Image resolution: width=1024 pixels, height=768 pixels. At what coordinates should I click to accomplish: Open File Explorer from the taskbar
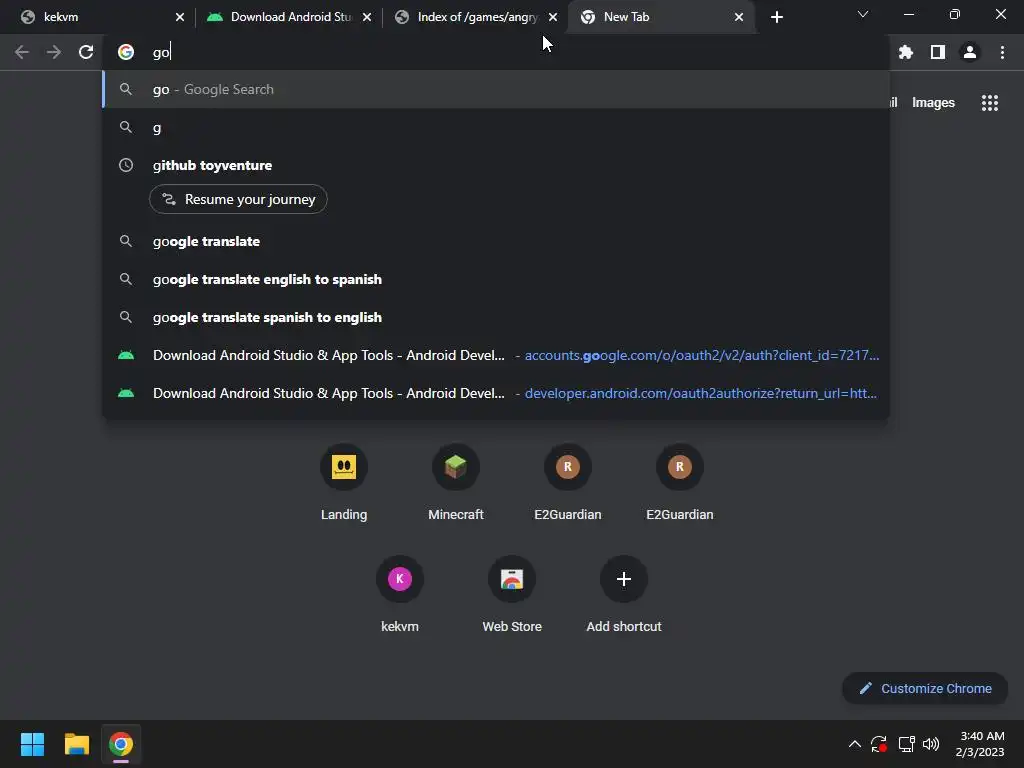pyautogui.click(x=76, y=744)
